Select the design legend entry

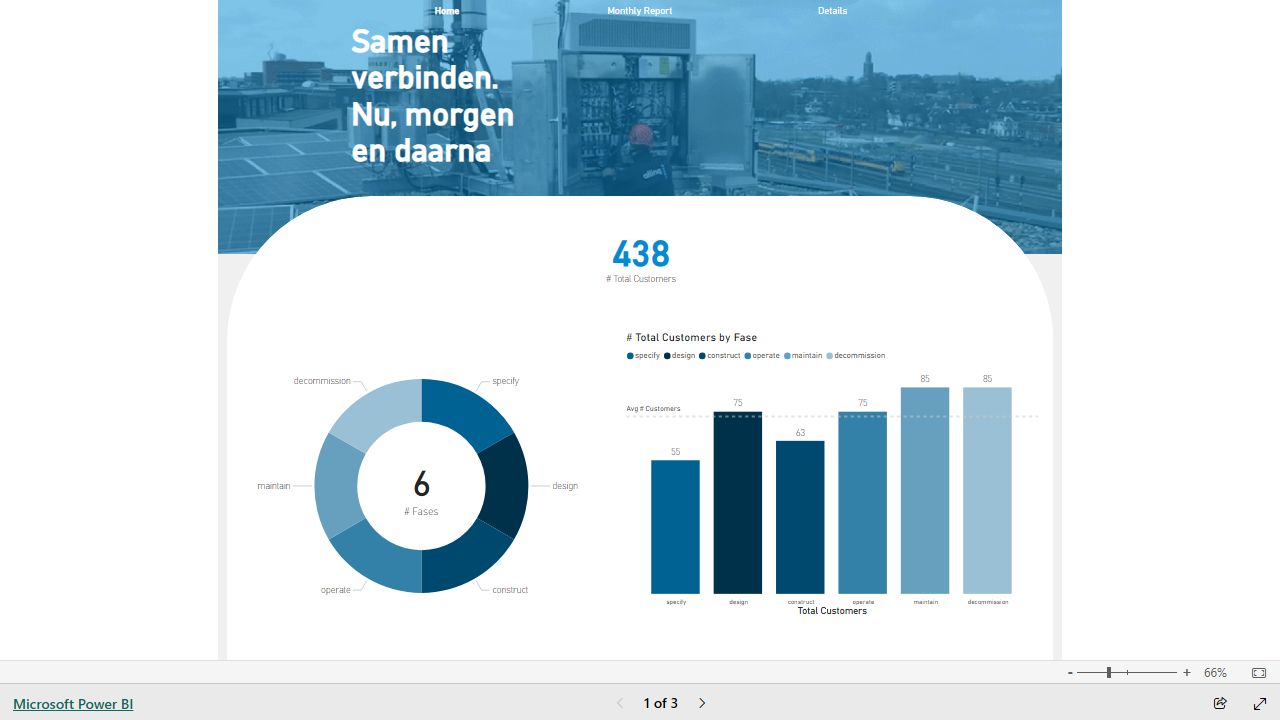[682, 356]
